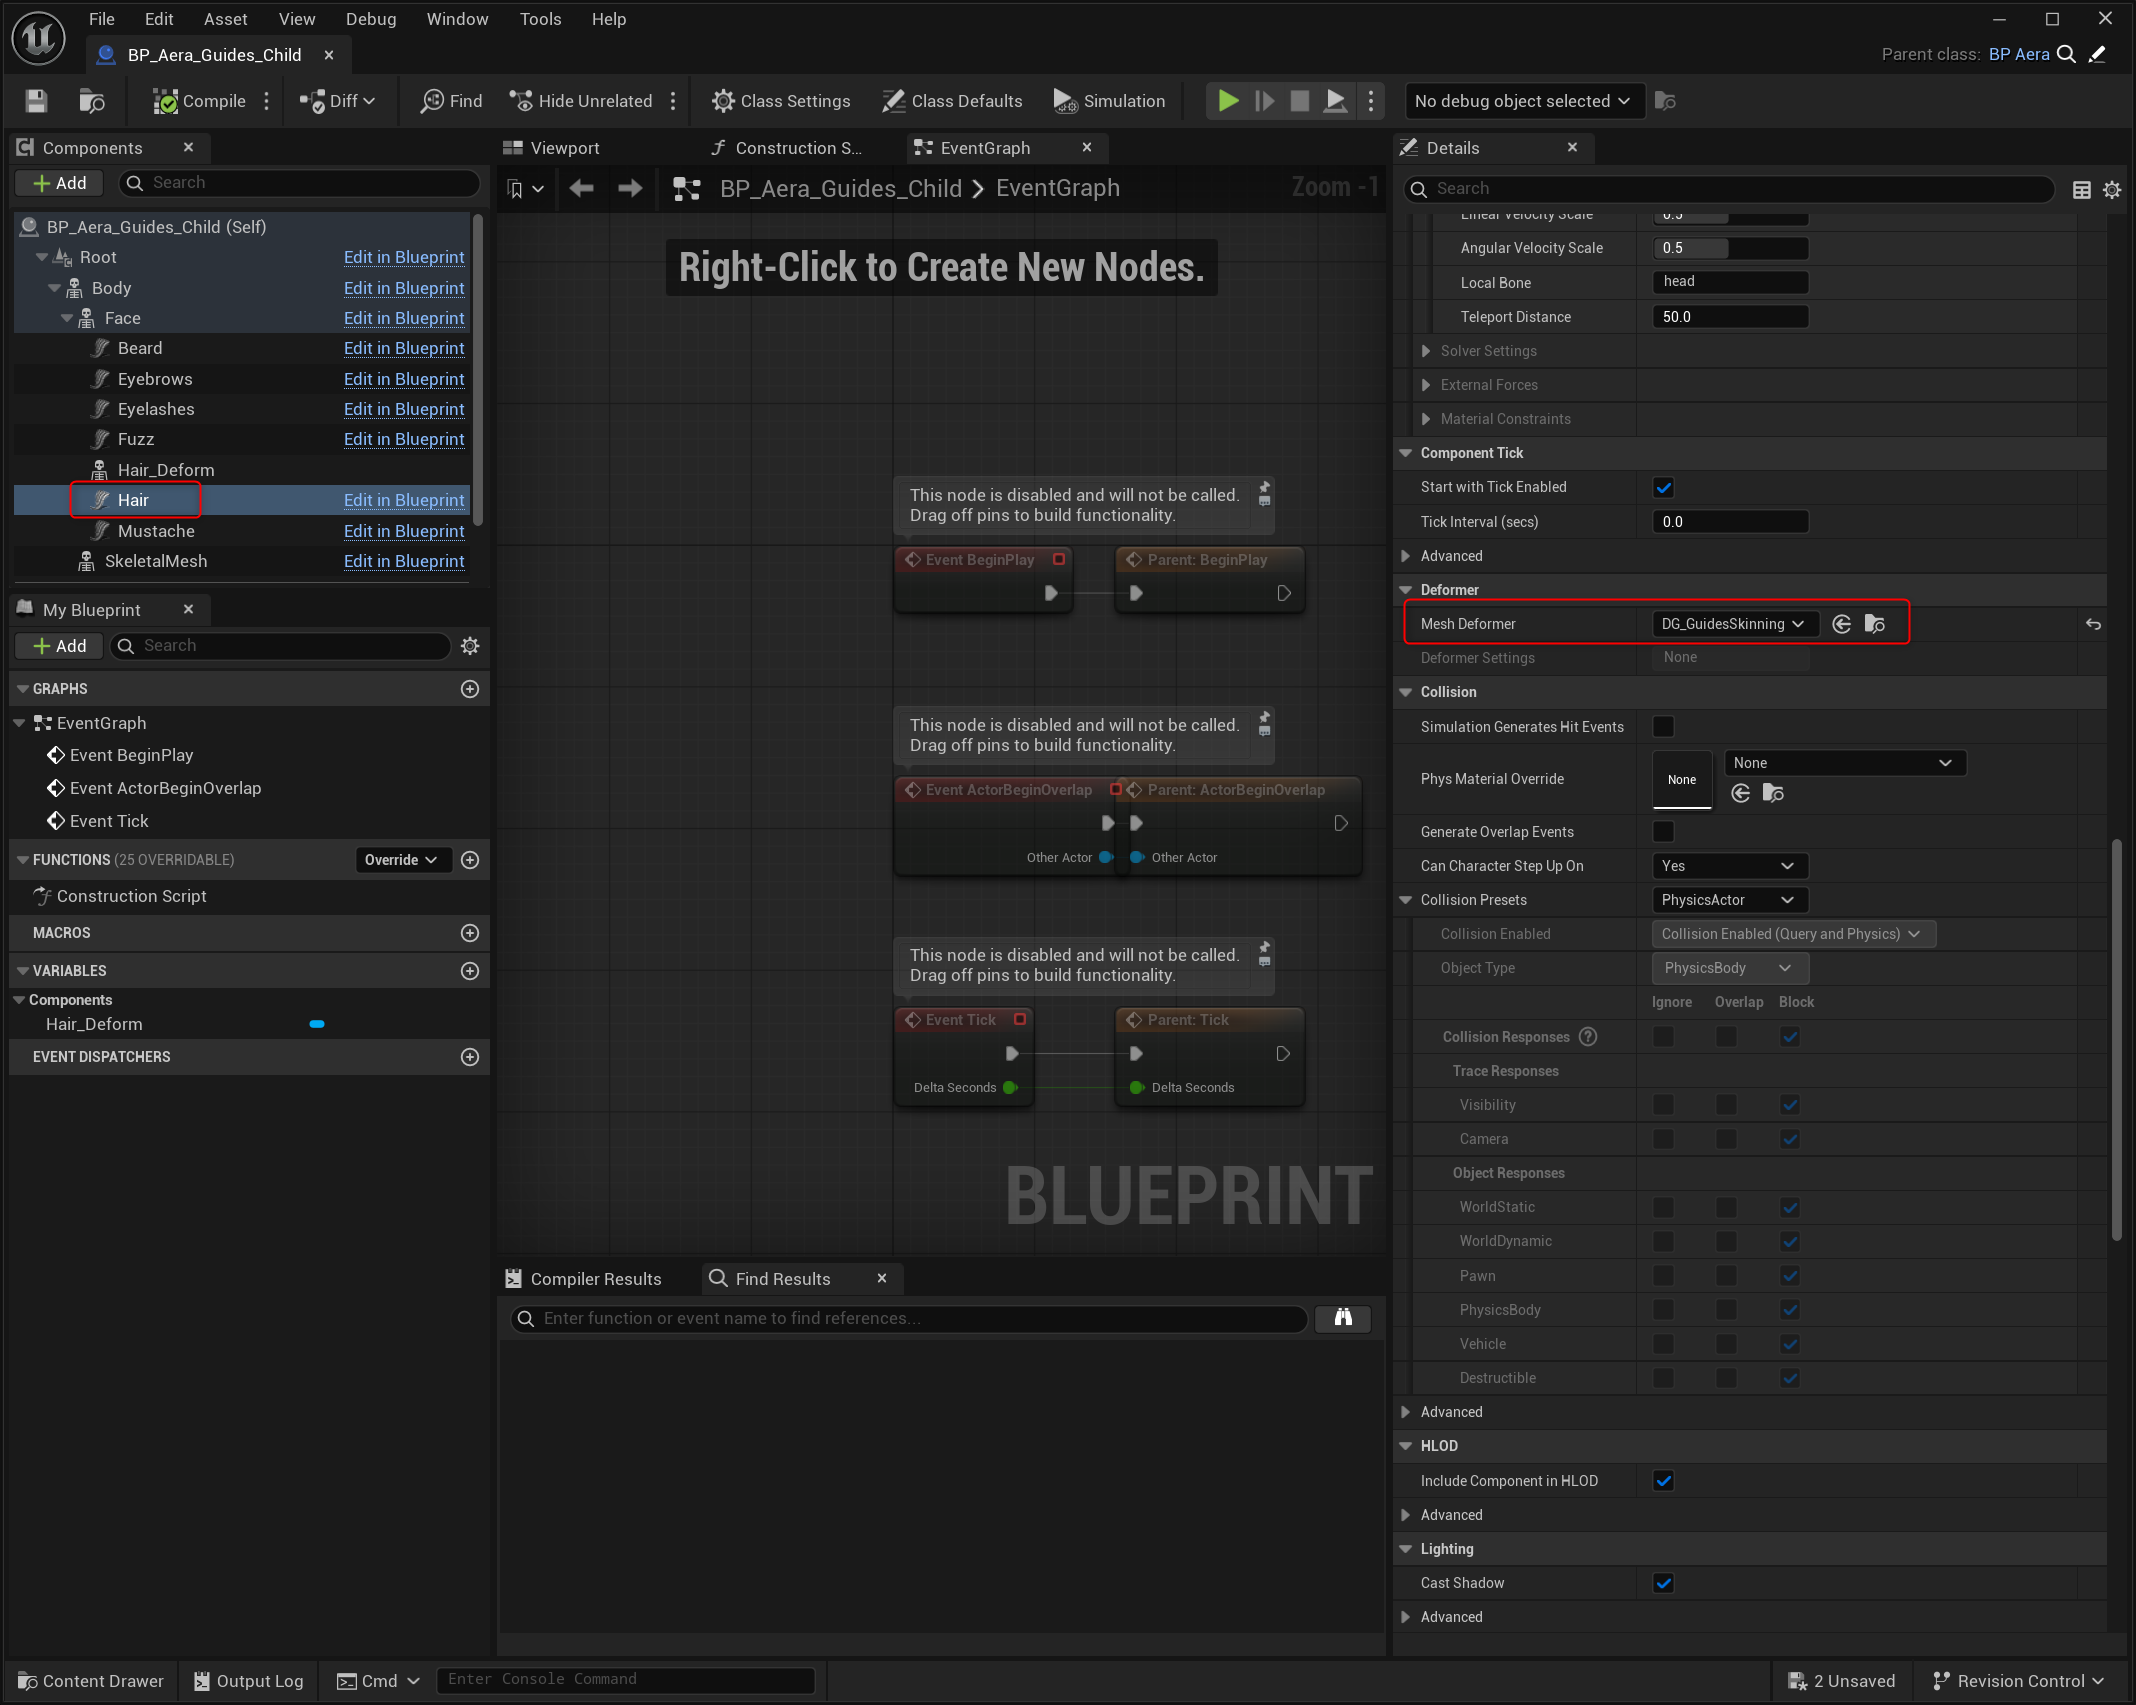This screenshot has width=2136, height=1705.
Task: Open the Mesh Deformer DG_GuidesSkinning dropdown
Action: (x=1731, y=624)
